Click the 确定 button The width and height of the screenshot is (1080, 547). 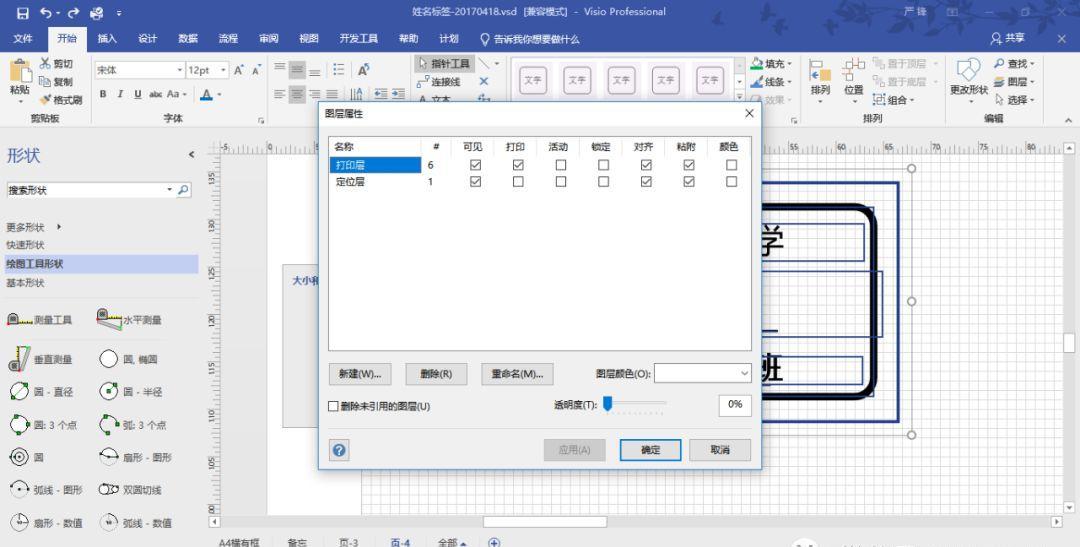650,450
